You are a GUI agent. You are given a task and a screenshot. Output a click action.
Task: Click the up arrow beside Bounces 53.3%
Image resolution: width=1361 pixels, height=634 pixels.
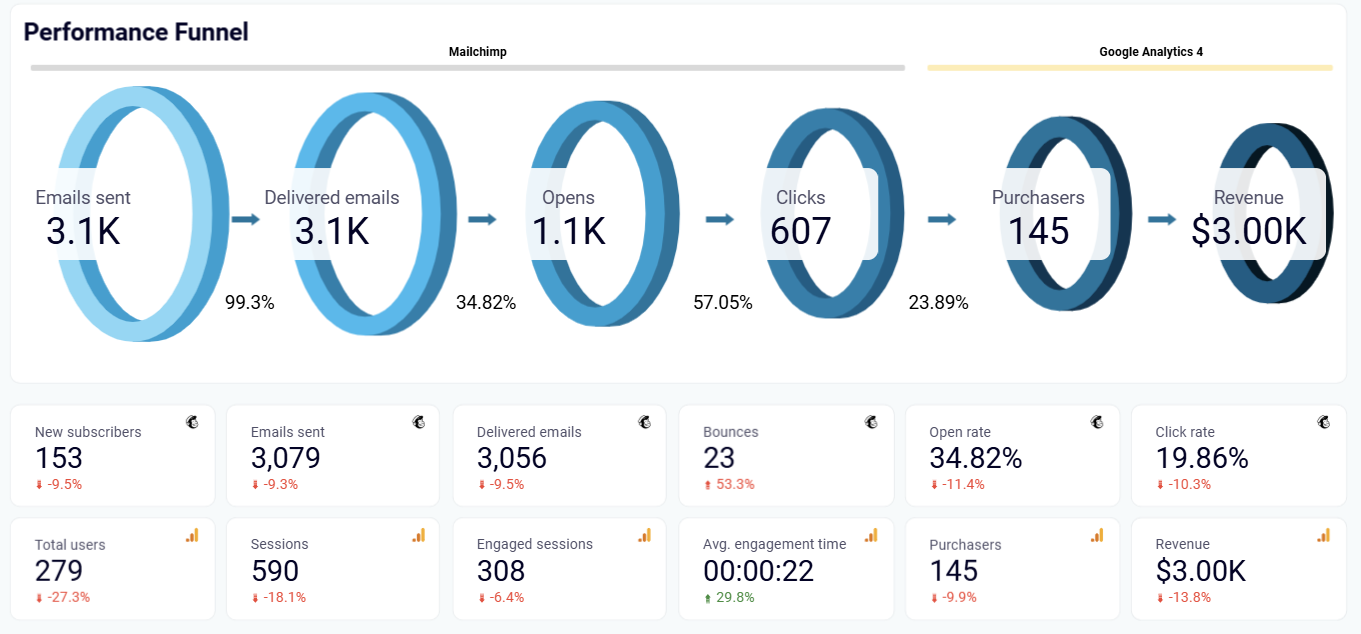point(709,485)
